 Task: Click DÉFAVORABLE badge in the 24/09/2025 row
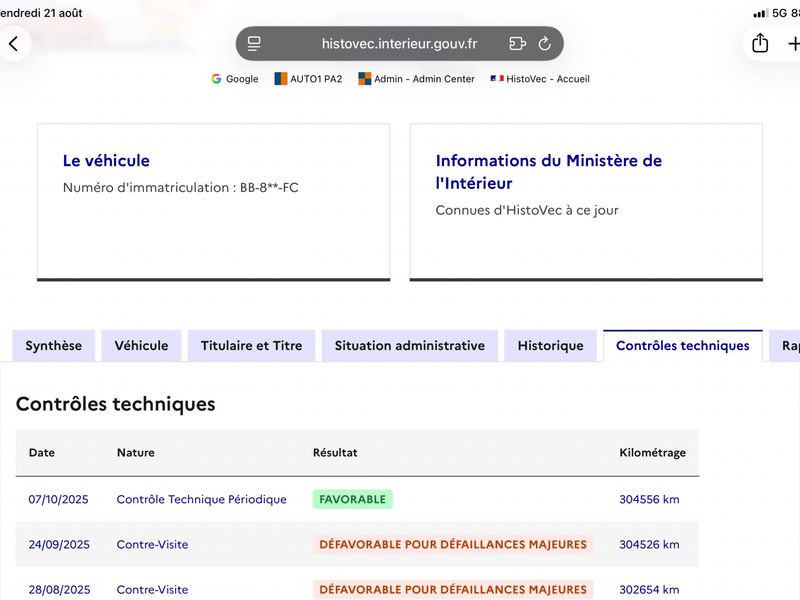coord(453,544)
